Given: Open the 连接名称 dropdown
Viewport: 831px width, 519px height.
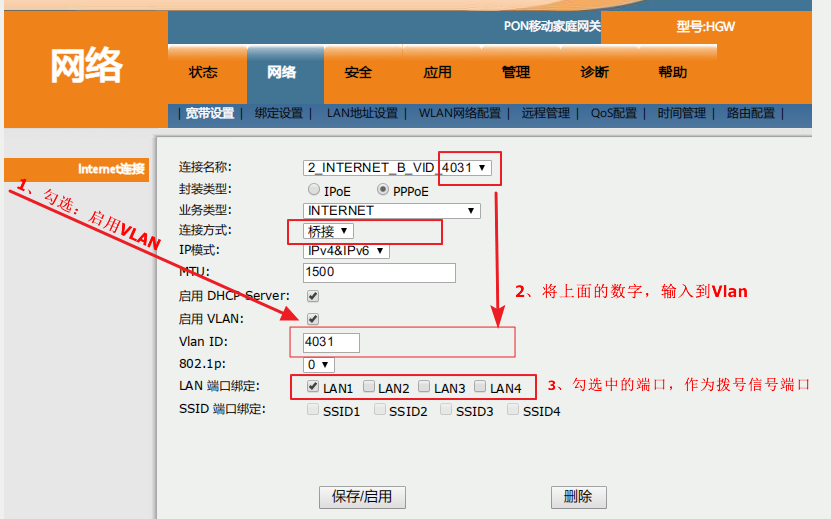Looking at the screenshot, I should 397,168.
